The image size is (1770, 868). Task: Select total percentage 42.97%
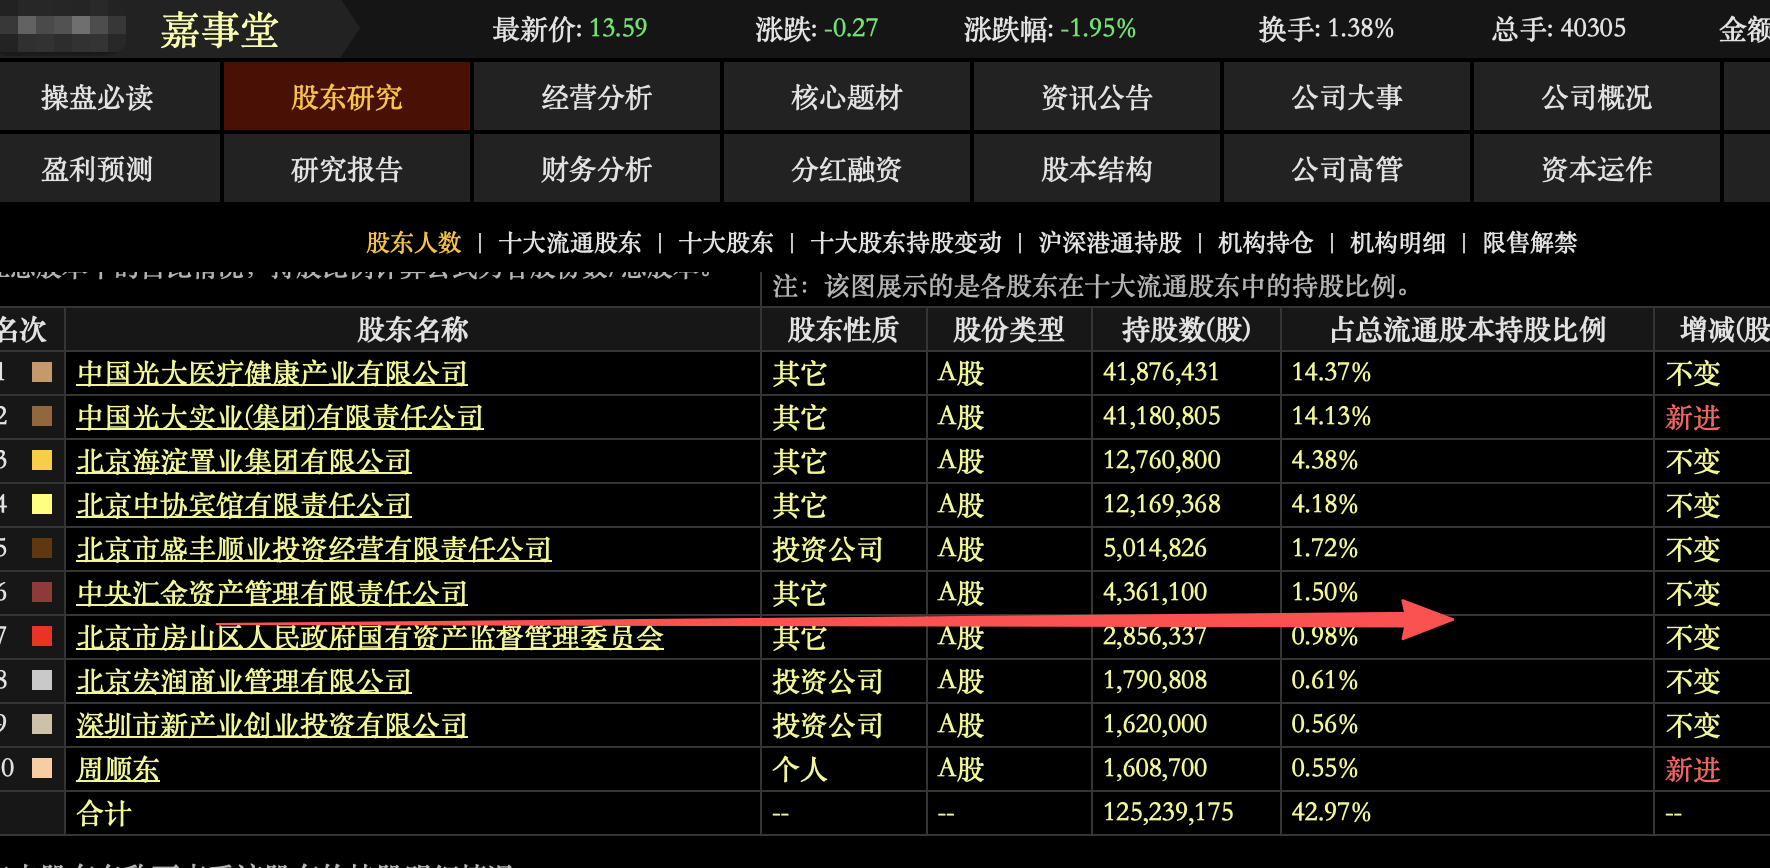[1331, 812]
